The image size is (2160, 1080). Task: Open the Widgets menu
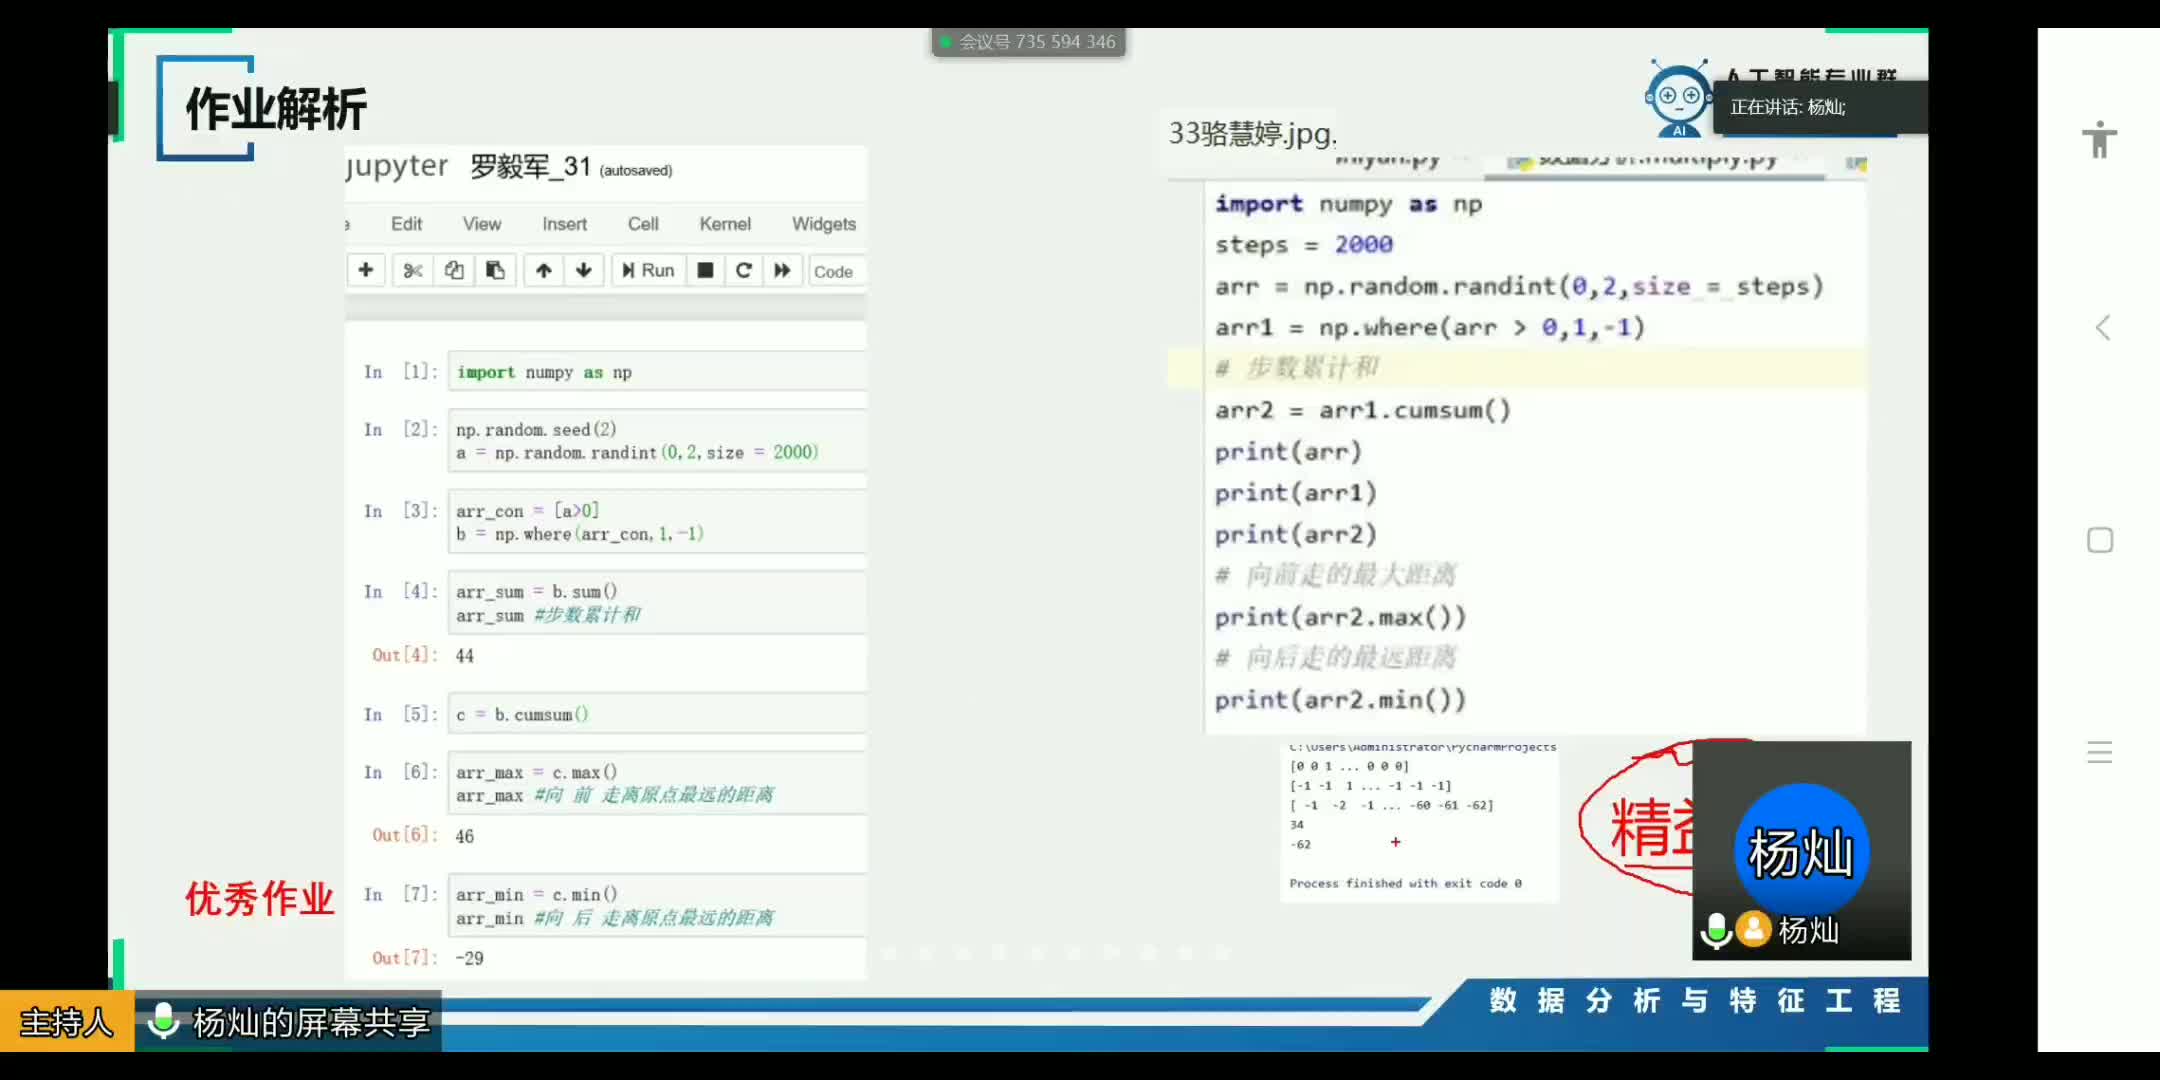pyautogui.click(x=823, y=224)
